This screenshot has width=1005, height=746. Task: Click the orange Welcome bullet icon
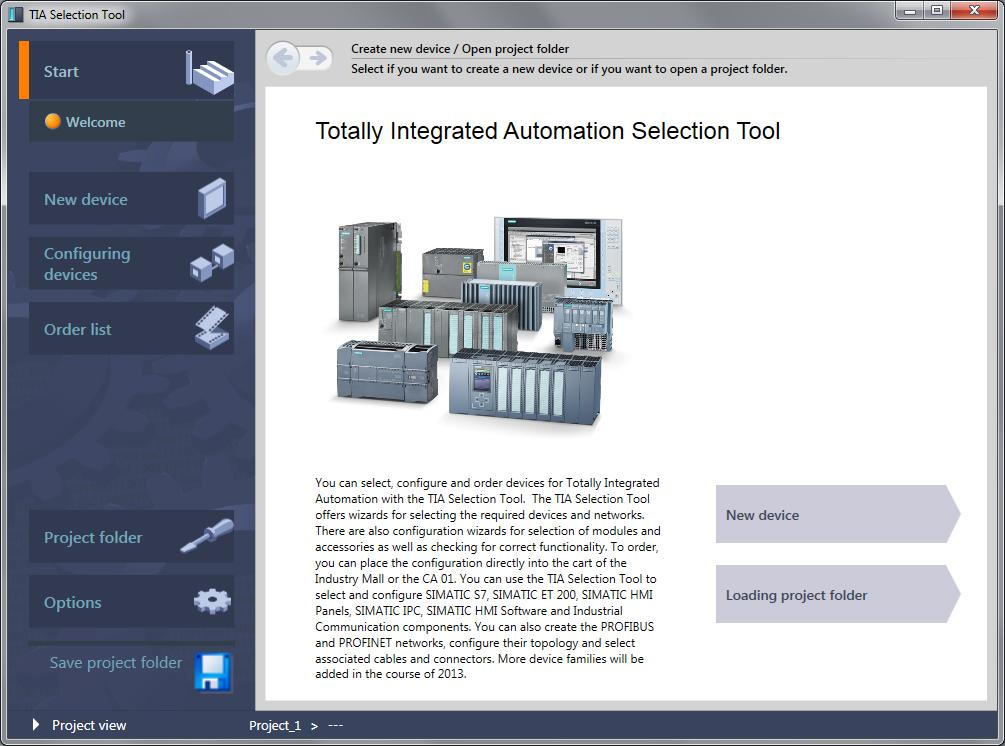click(53, 121)
